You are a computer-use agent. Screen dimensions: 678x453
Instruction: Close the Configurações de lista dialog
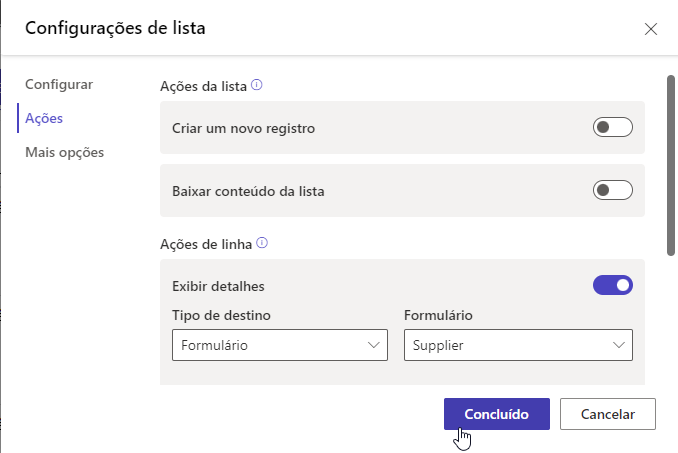click(651, 28)
